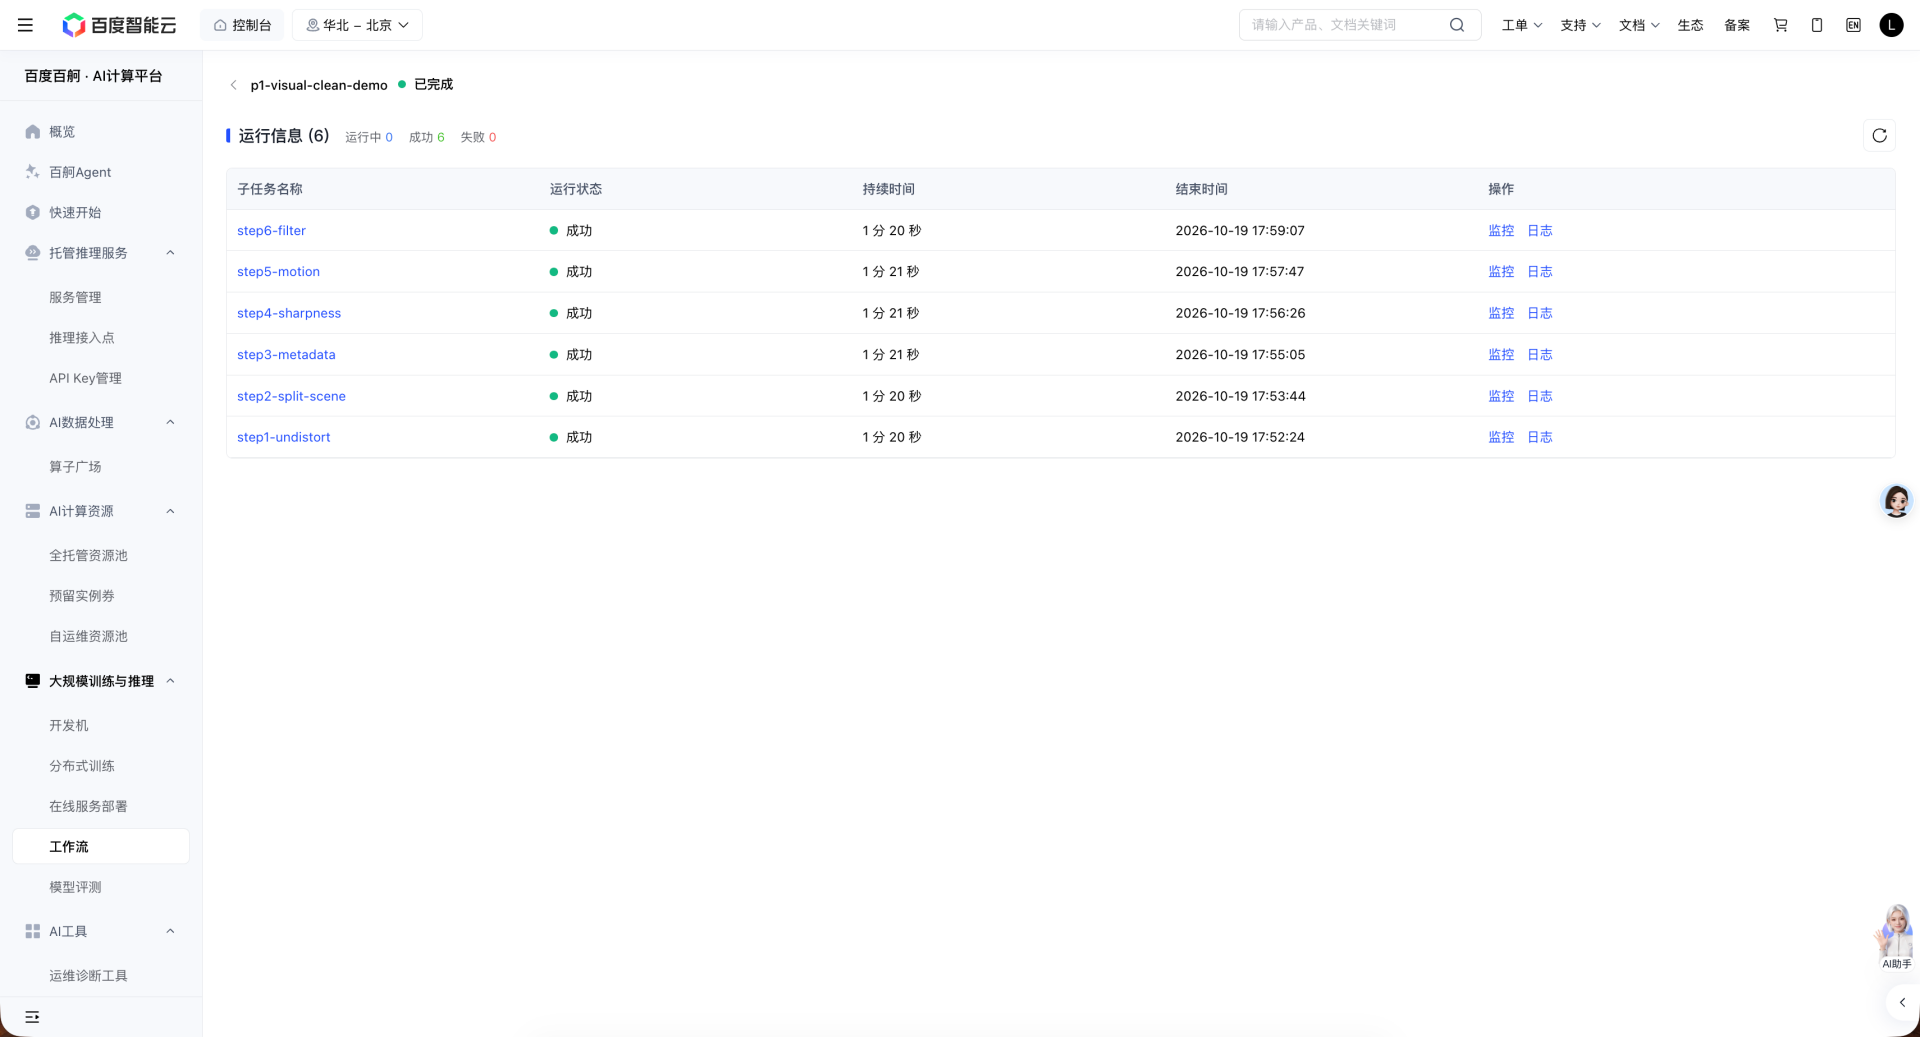Viewport: 1920px width, 1037px height.
Task: Click the search magnifier icon
Action: click(x=1457, y=25)
